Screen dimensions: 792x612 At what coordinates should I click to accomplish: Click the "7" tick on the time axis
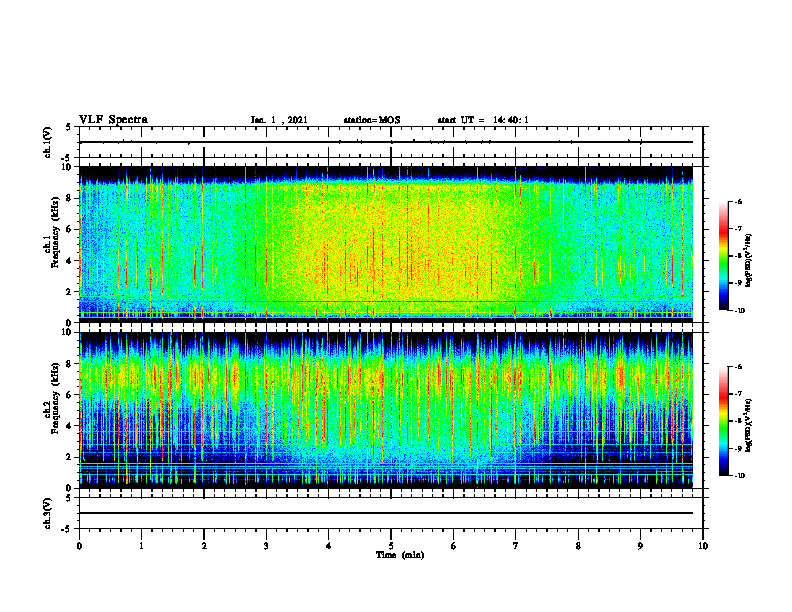516,546
